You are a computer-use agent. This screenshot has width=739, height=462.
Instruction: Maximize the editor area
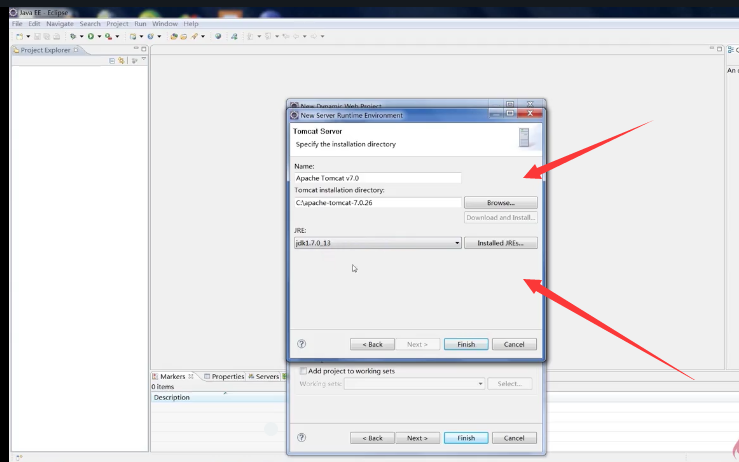720,49
